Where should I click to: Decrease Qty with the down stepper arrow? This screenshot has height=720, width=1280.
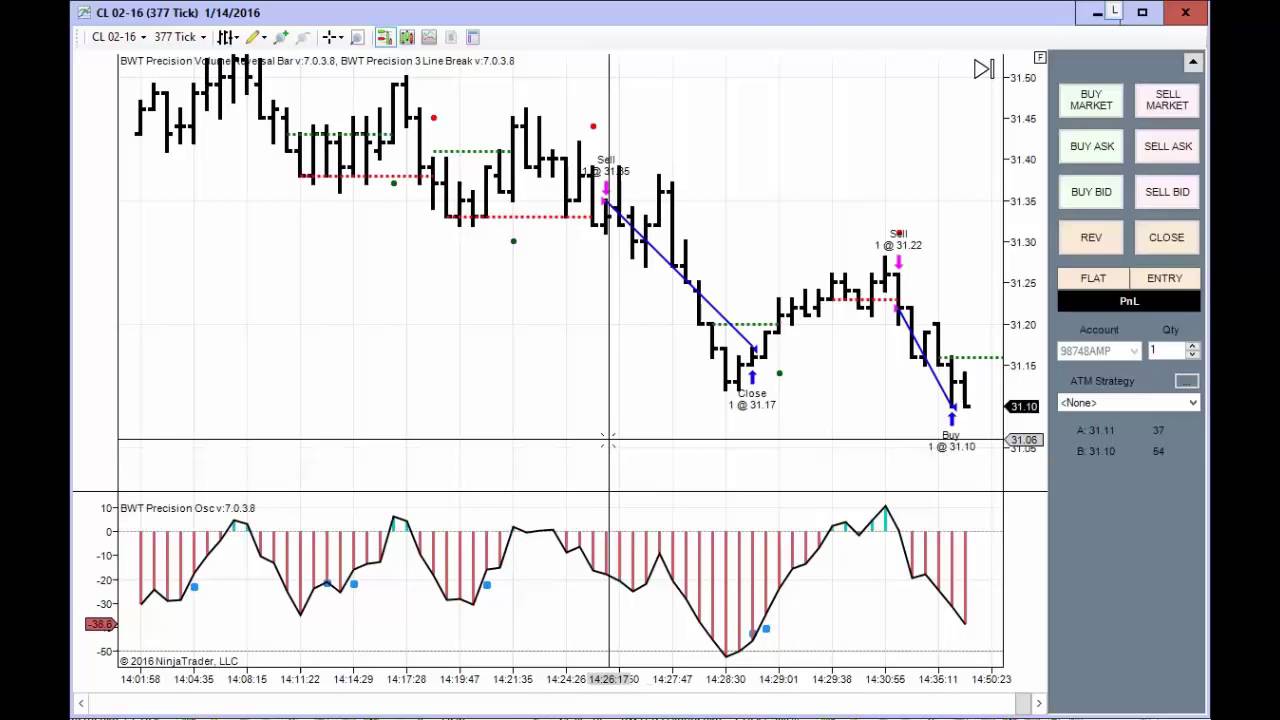click(1192, 355)
